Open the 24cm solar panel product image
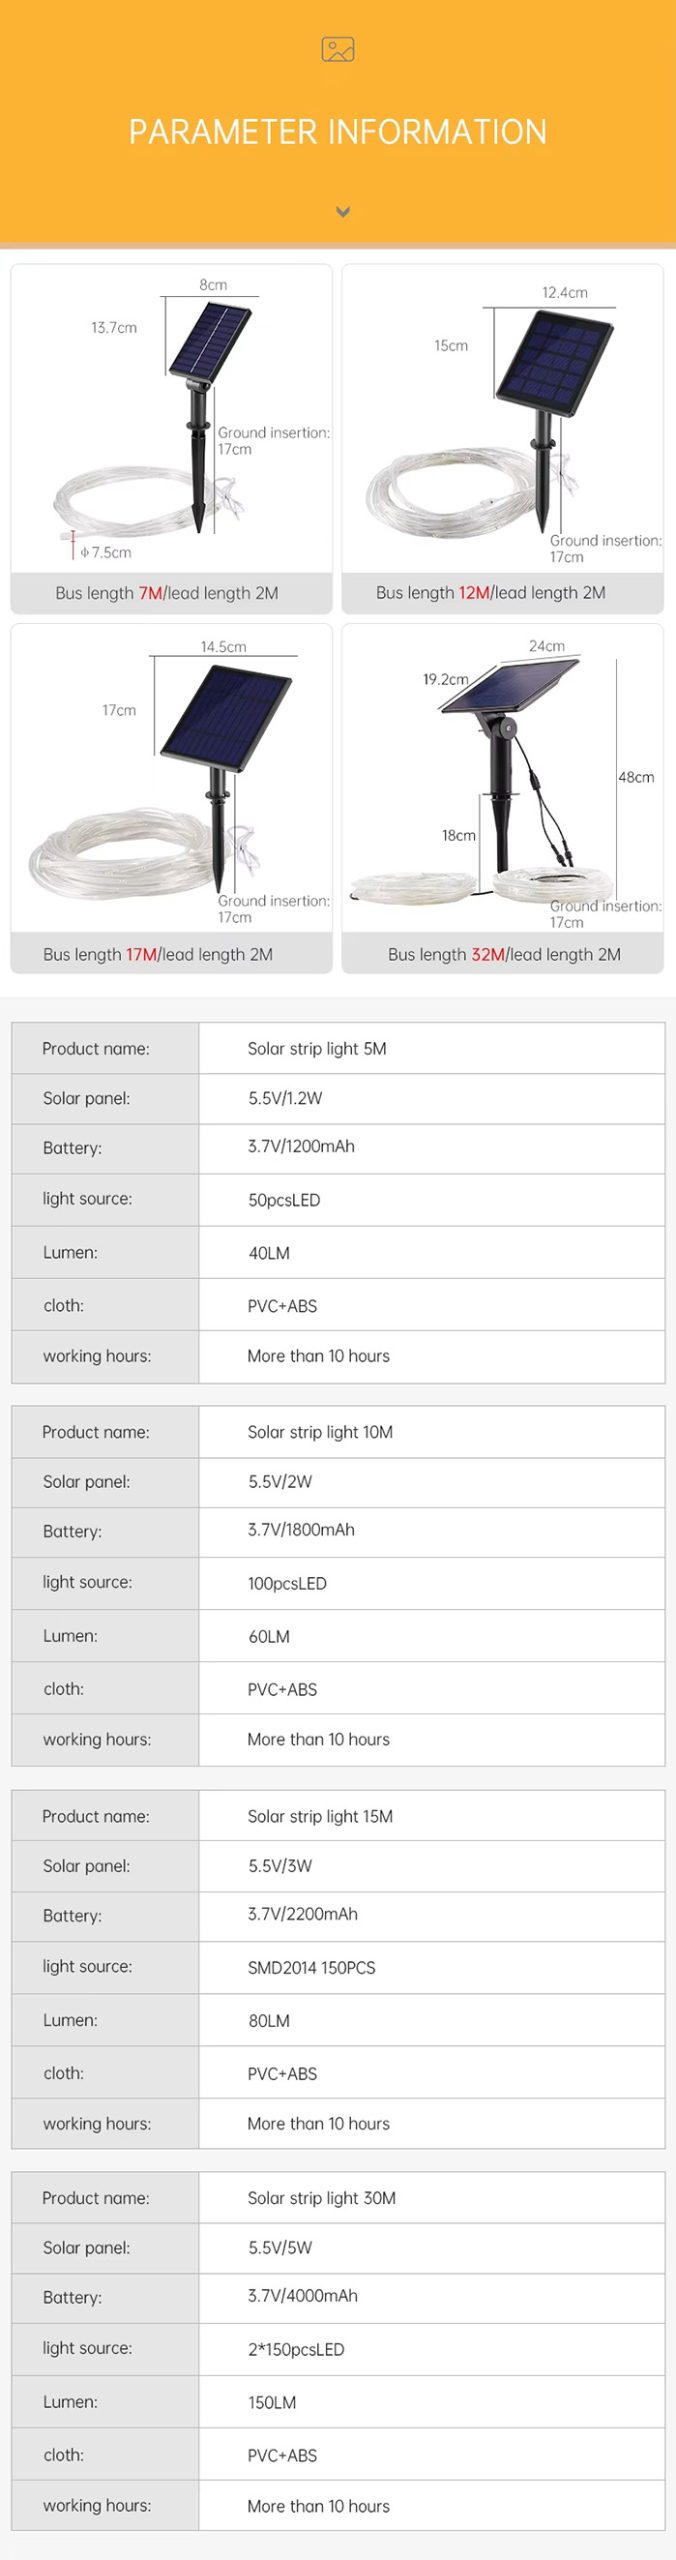This screenshot has width=676, height=2560. (502, 779)
